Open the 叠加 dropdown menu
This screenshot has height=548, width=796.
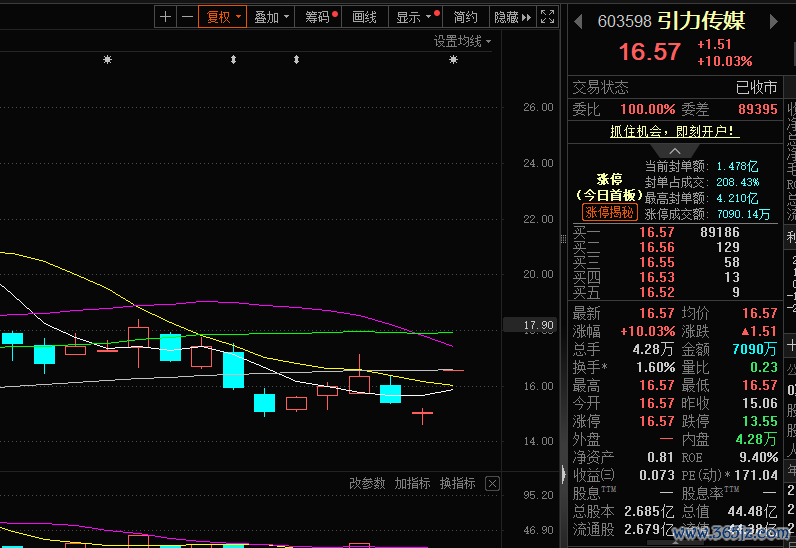271,17
